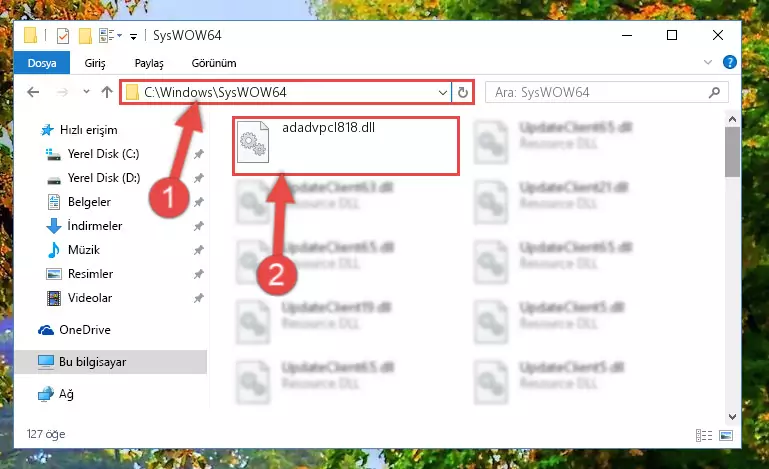This screenshot has width=769, height=469.
Task: Select the adadvpcl818.dll file name
Action: (328, 128)
